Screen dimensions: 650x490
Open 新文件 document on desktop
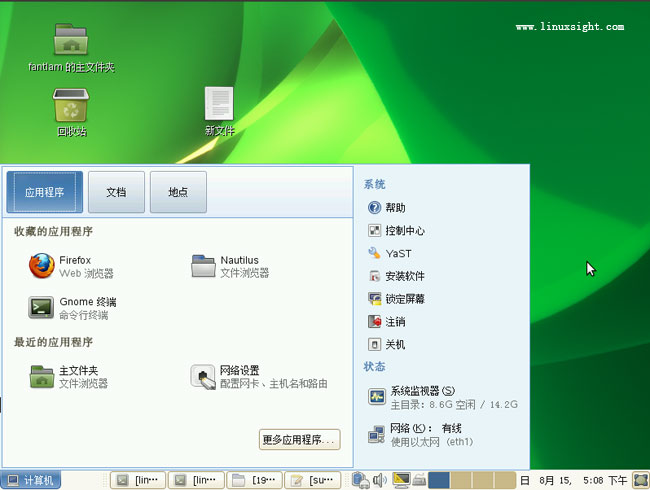pyautogui.click(x=219, y=110)
